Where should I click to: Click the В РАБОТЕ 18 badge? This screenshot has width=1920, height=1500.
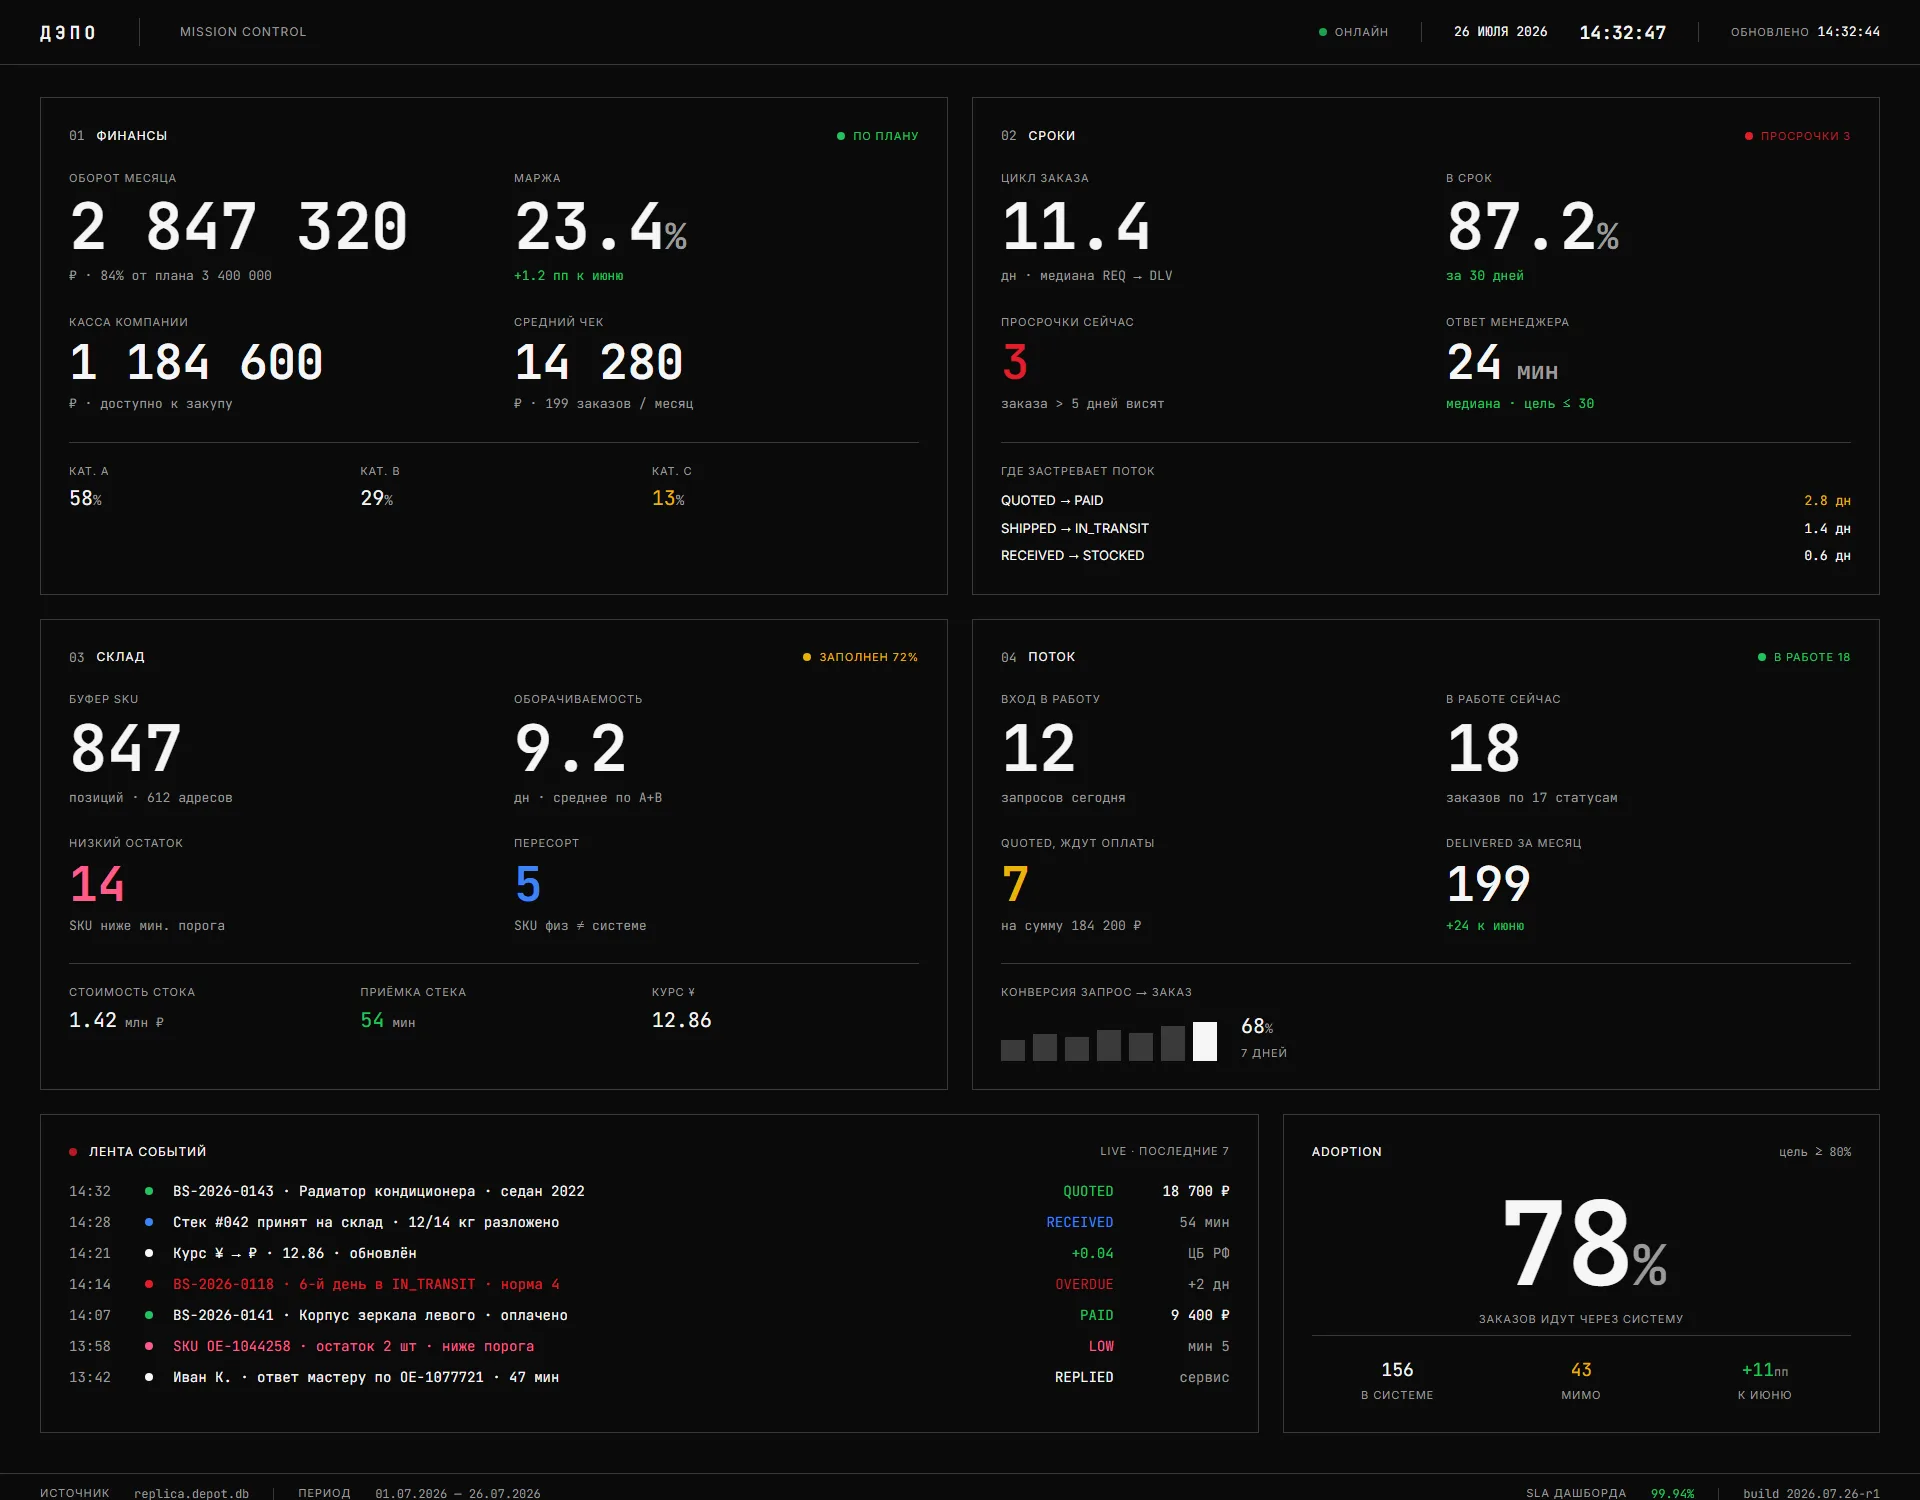click(1804, 657)
